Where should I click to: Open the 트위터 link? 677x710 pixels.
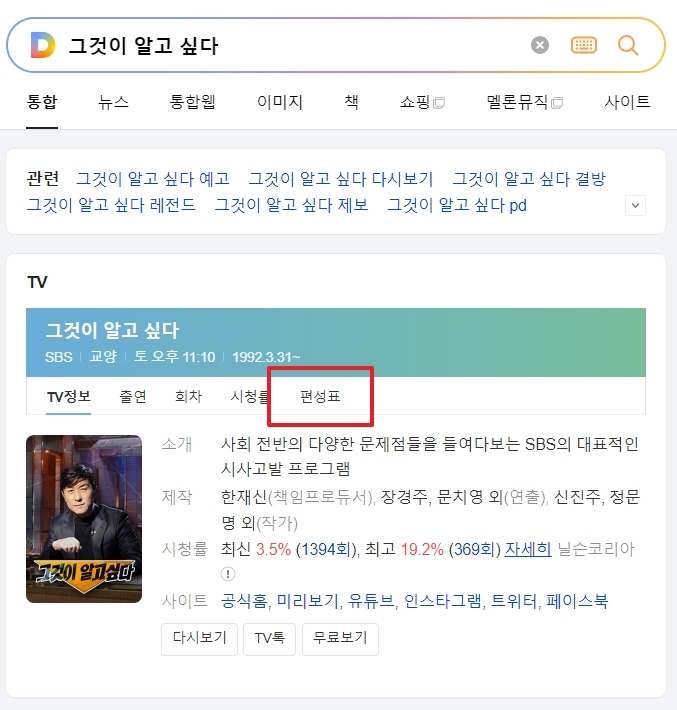point(514,601)
